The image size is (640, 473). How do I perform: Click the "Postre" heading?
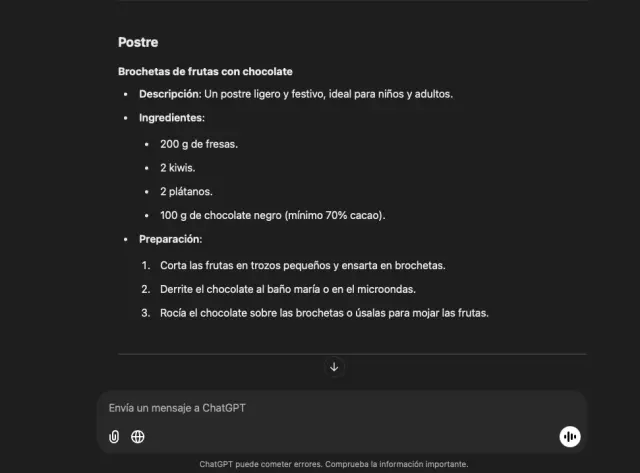coord(138,43)
